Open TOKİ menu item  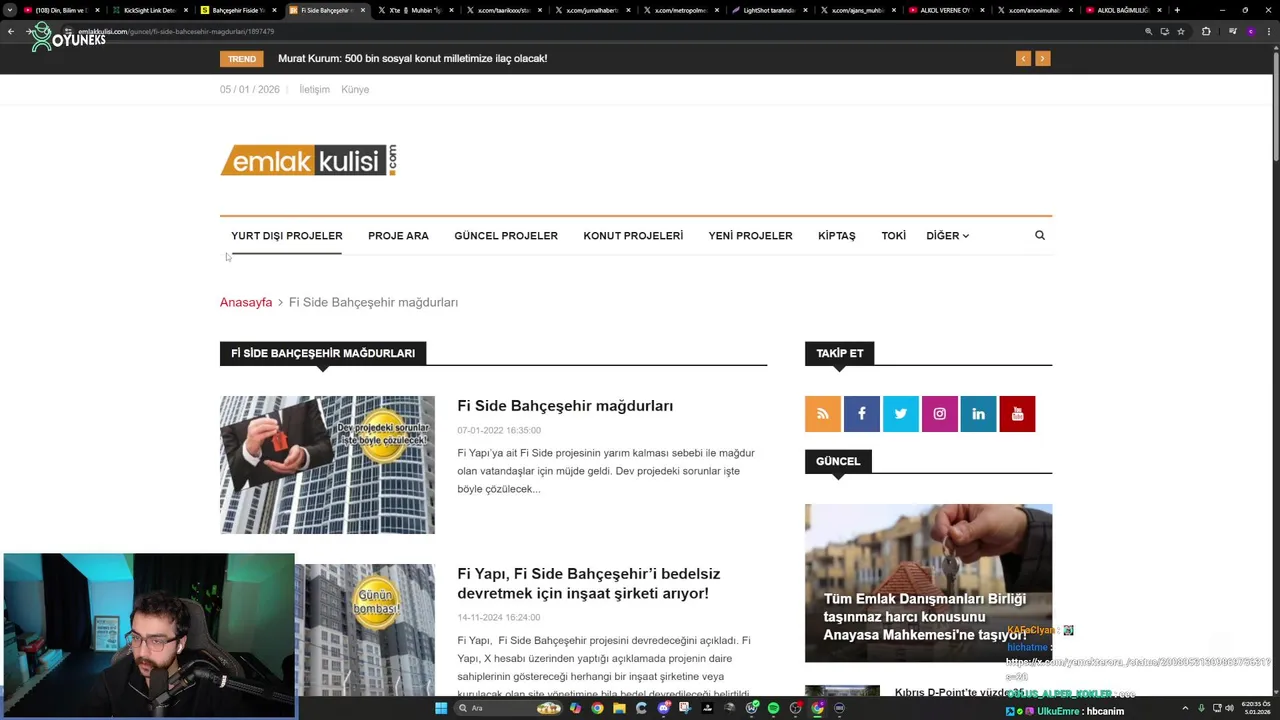click(894, 236)
